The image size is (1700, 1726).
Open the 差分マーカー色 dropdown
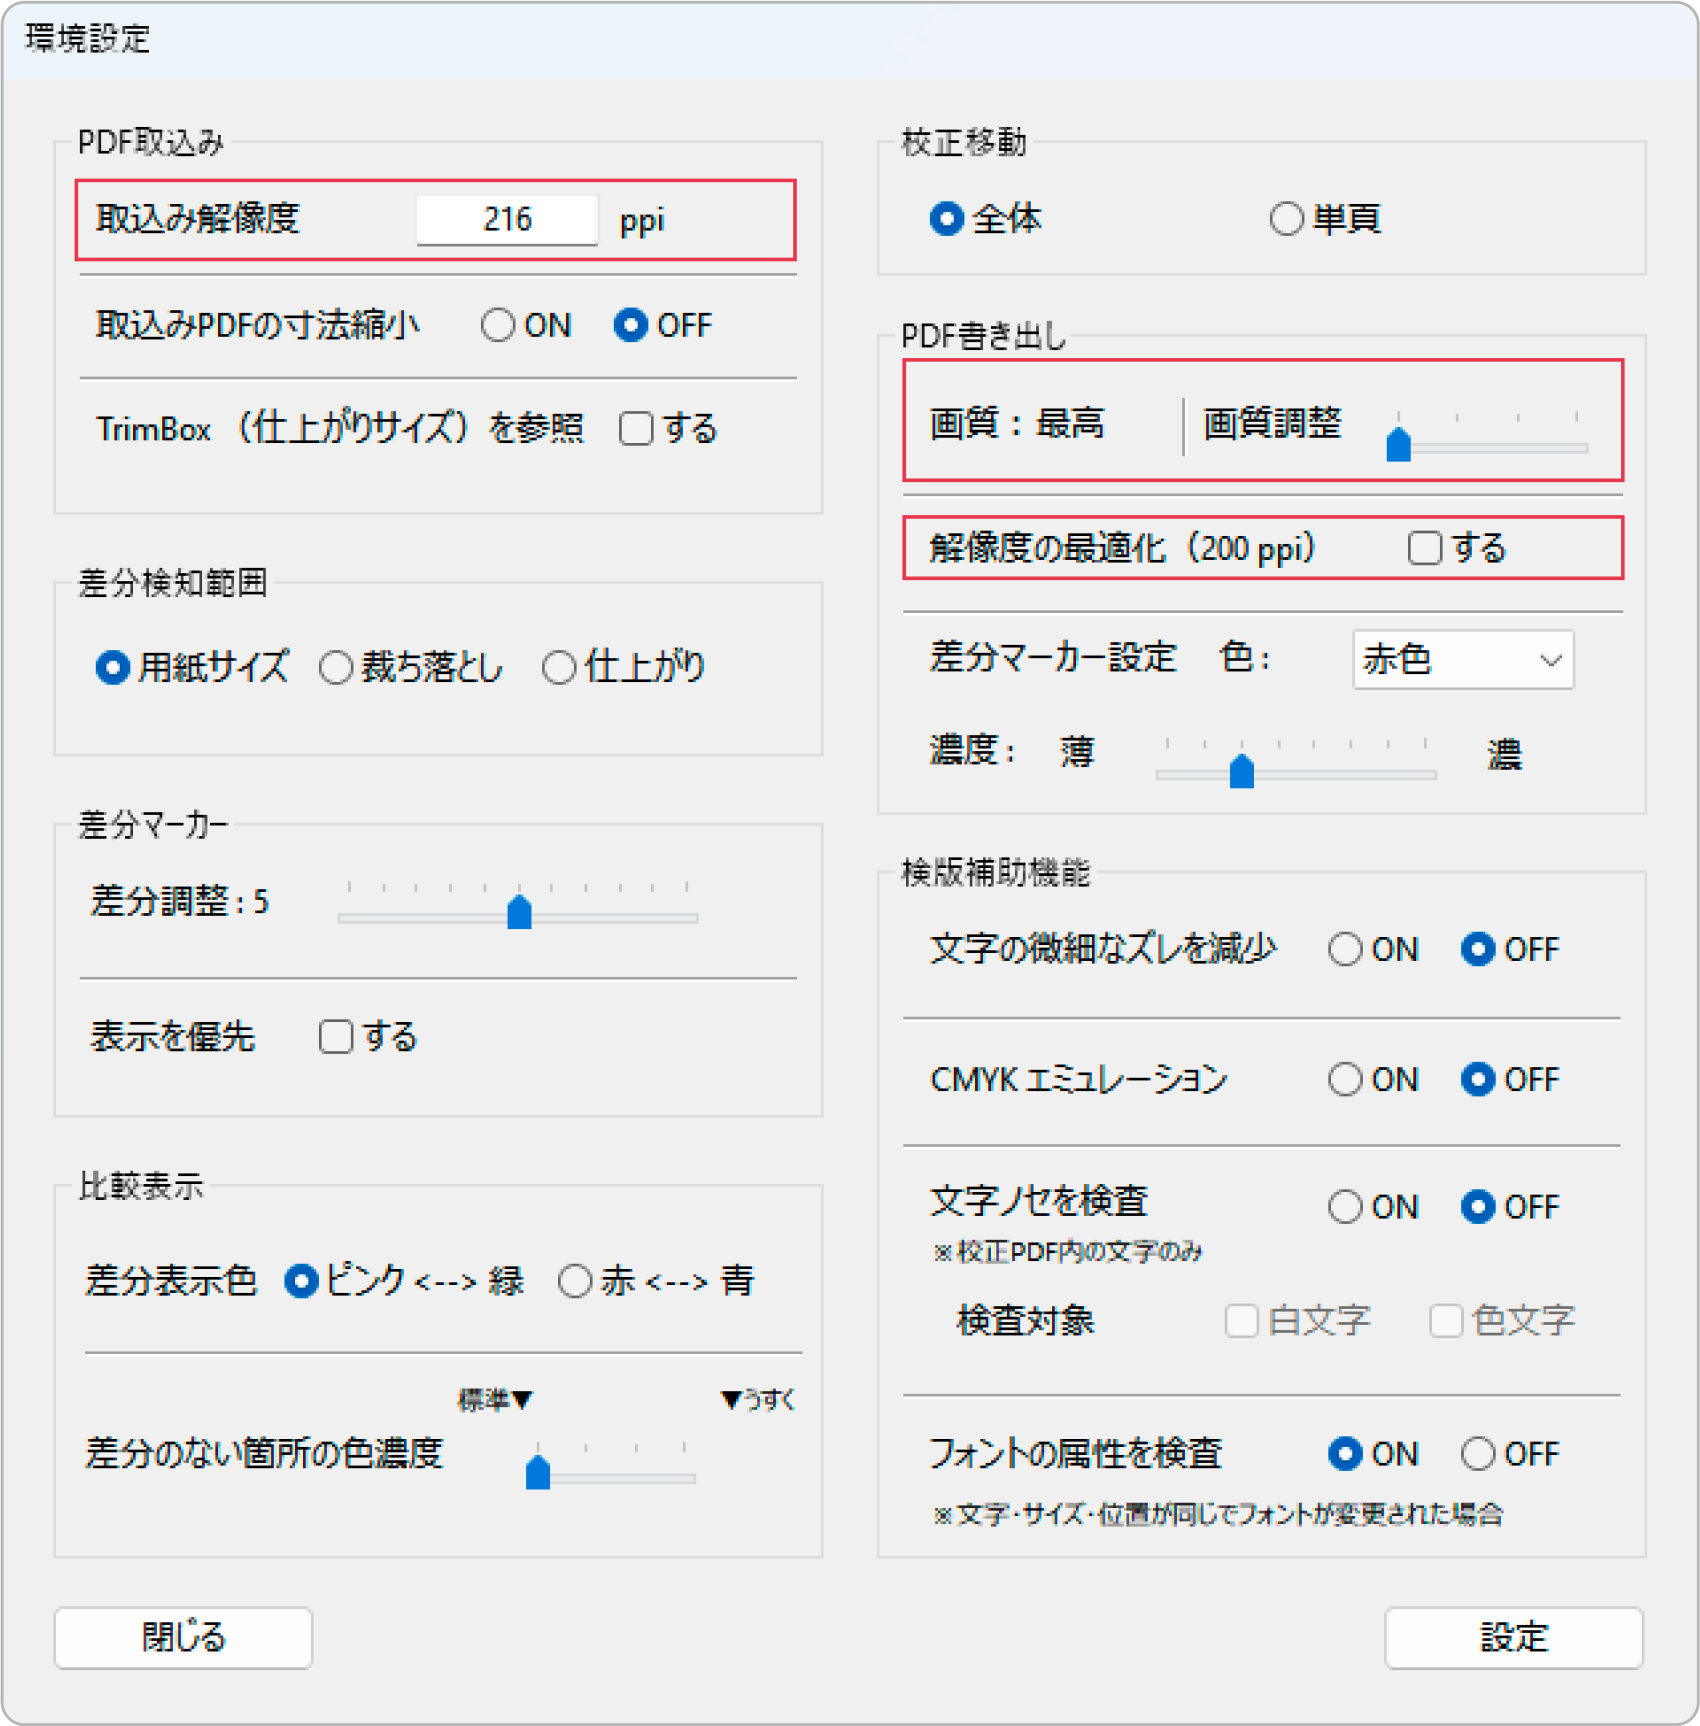click(1462, 660)
